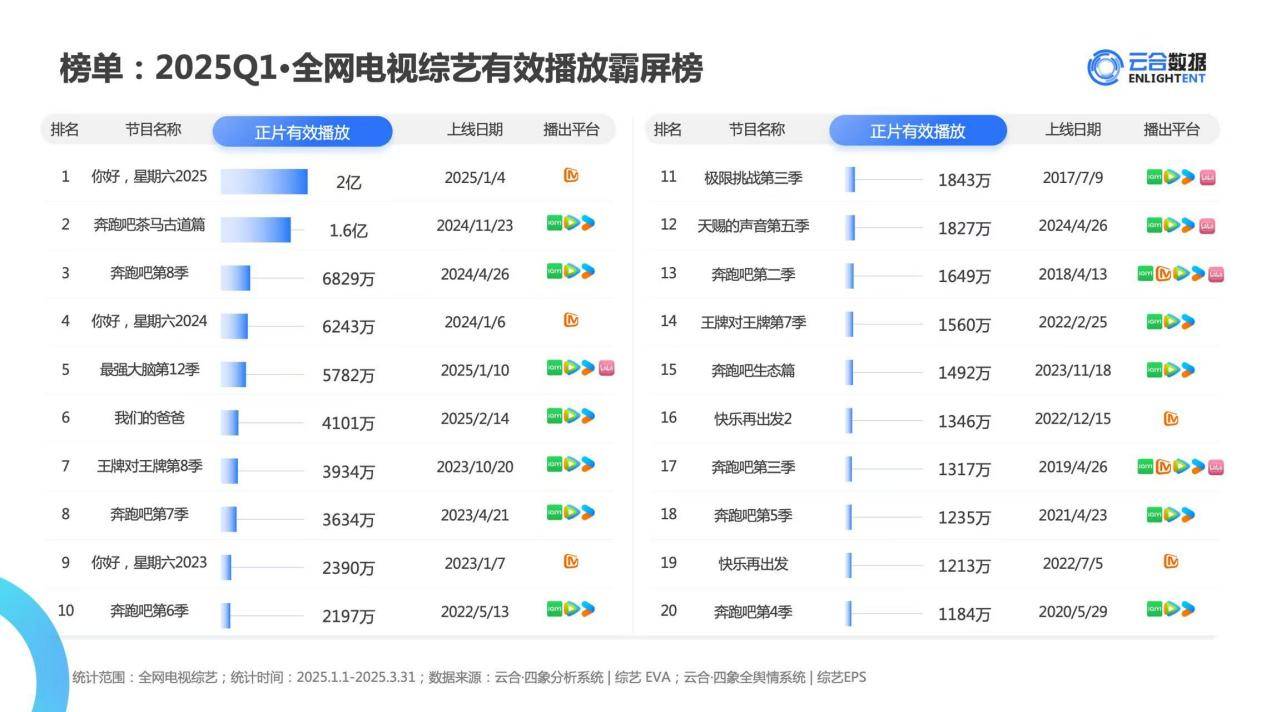Click the play count 6243万

click(348, 327)
